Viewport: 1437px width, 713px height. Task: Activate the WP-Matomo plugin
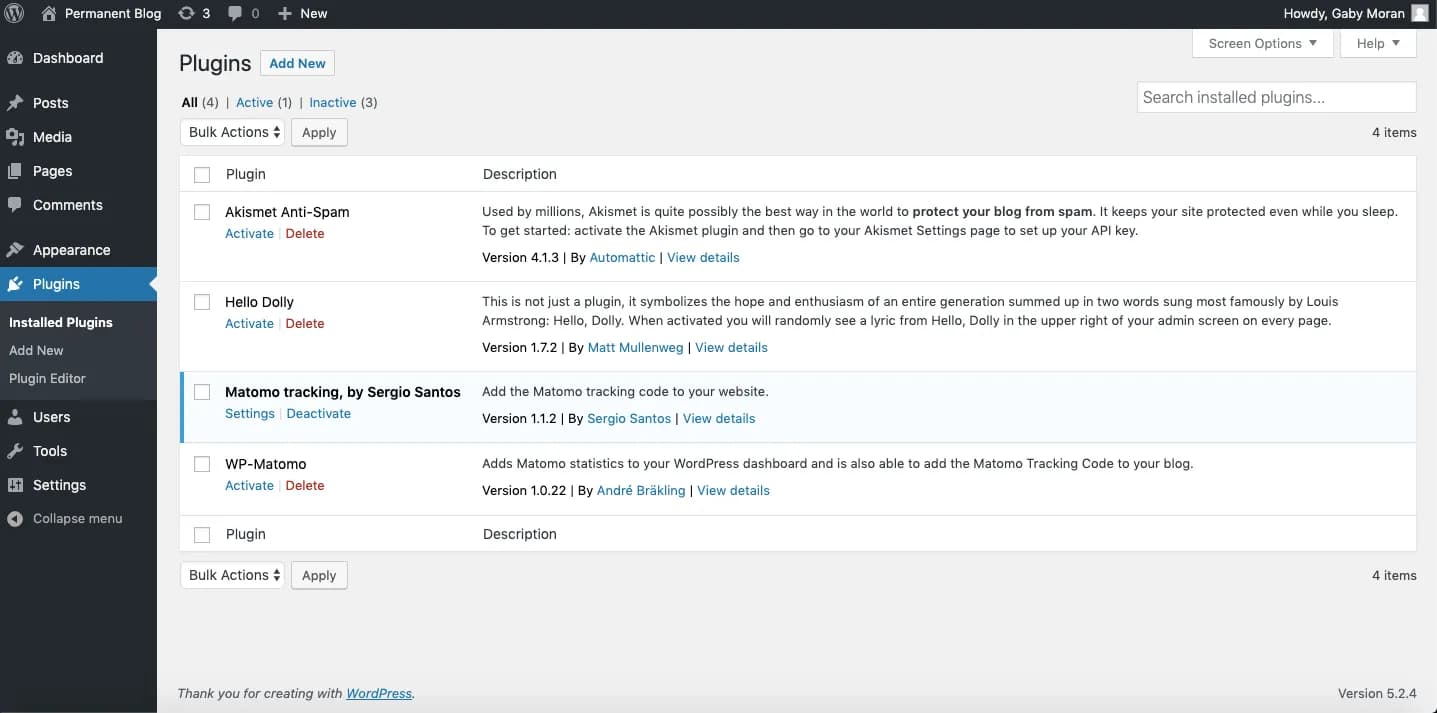[x=249, y=485]
